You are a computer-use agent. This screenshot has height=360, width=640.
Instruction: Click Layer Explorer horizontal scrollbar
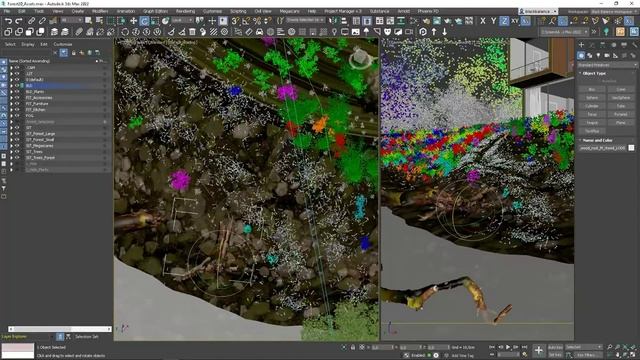pyautogui.click(x=60, y=329)
